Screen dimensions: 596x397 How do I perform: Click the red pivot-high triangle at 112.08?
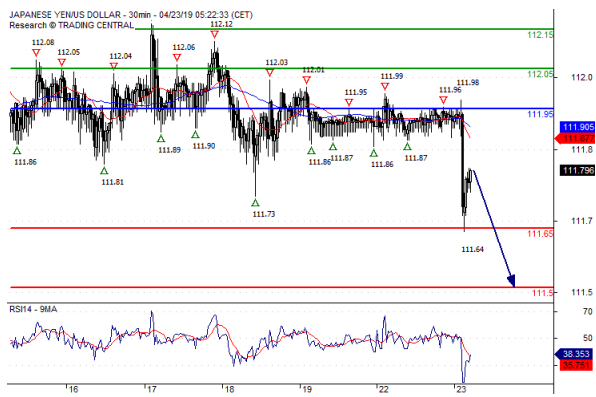(x=36, y=52)
